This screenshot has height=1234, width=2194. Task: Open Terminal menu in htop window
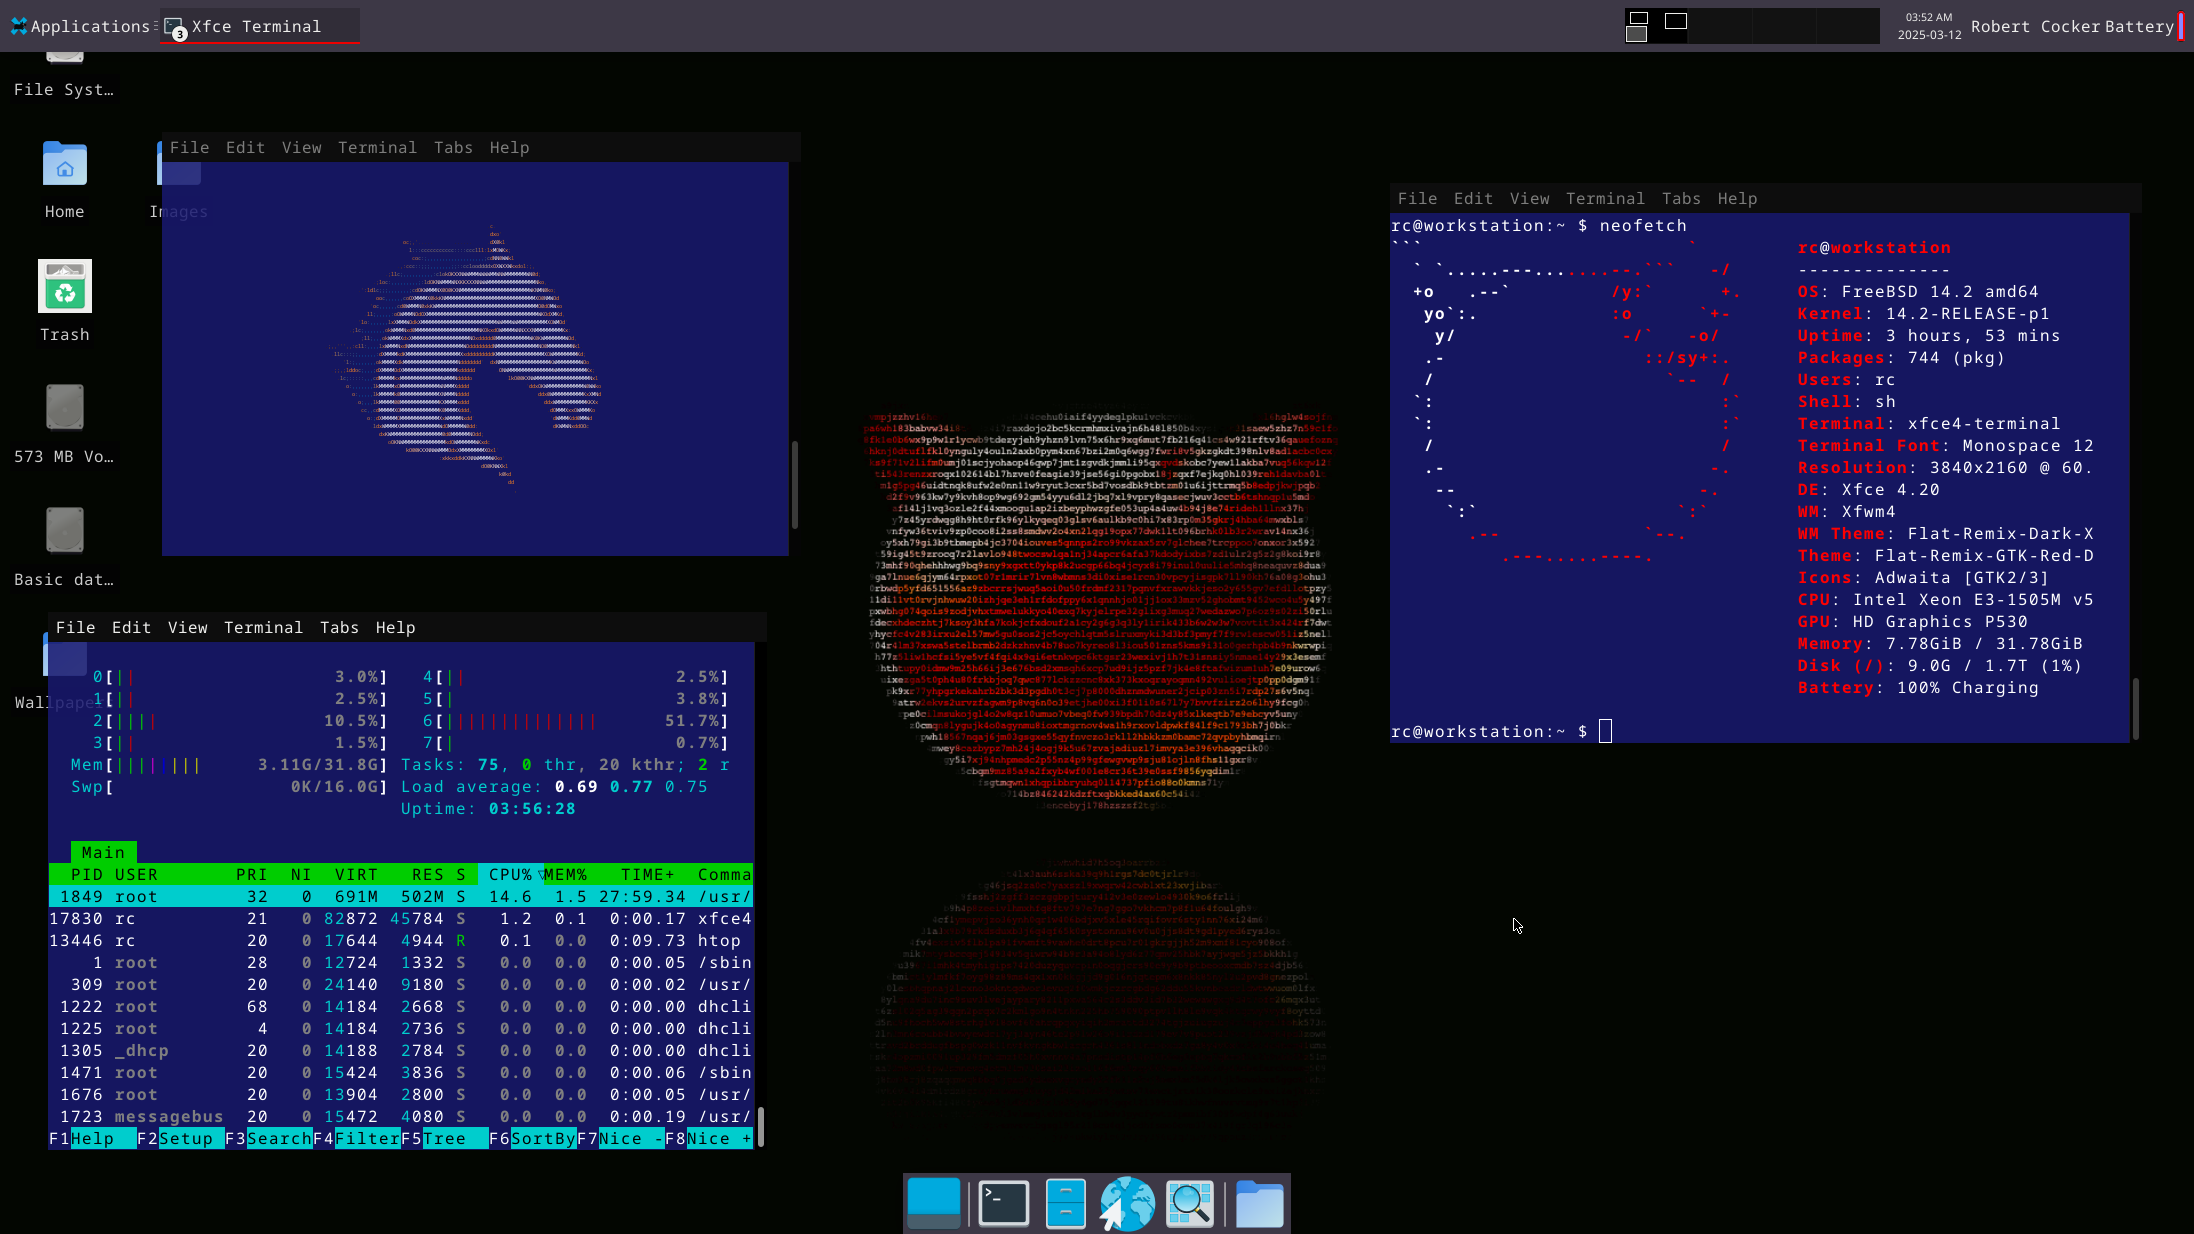pyautogui.click(x=263, y=628)
